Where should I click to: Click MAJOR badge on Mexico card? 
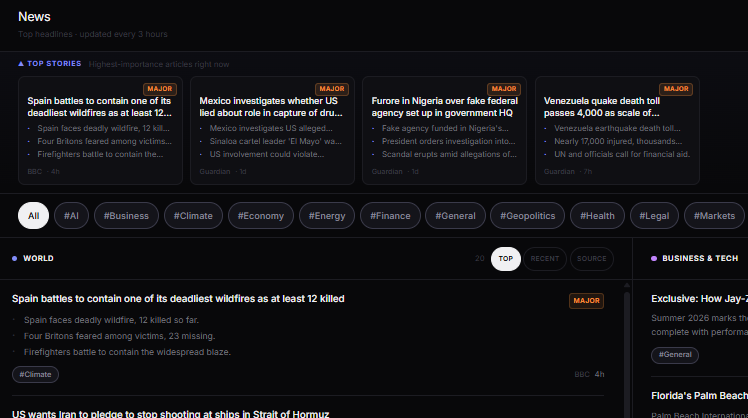(332, 89)
